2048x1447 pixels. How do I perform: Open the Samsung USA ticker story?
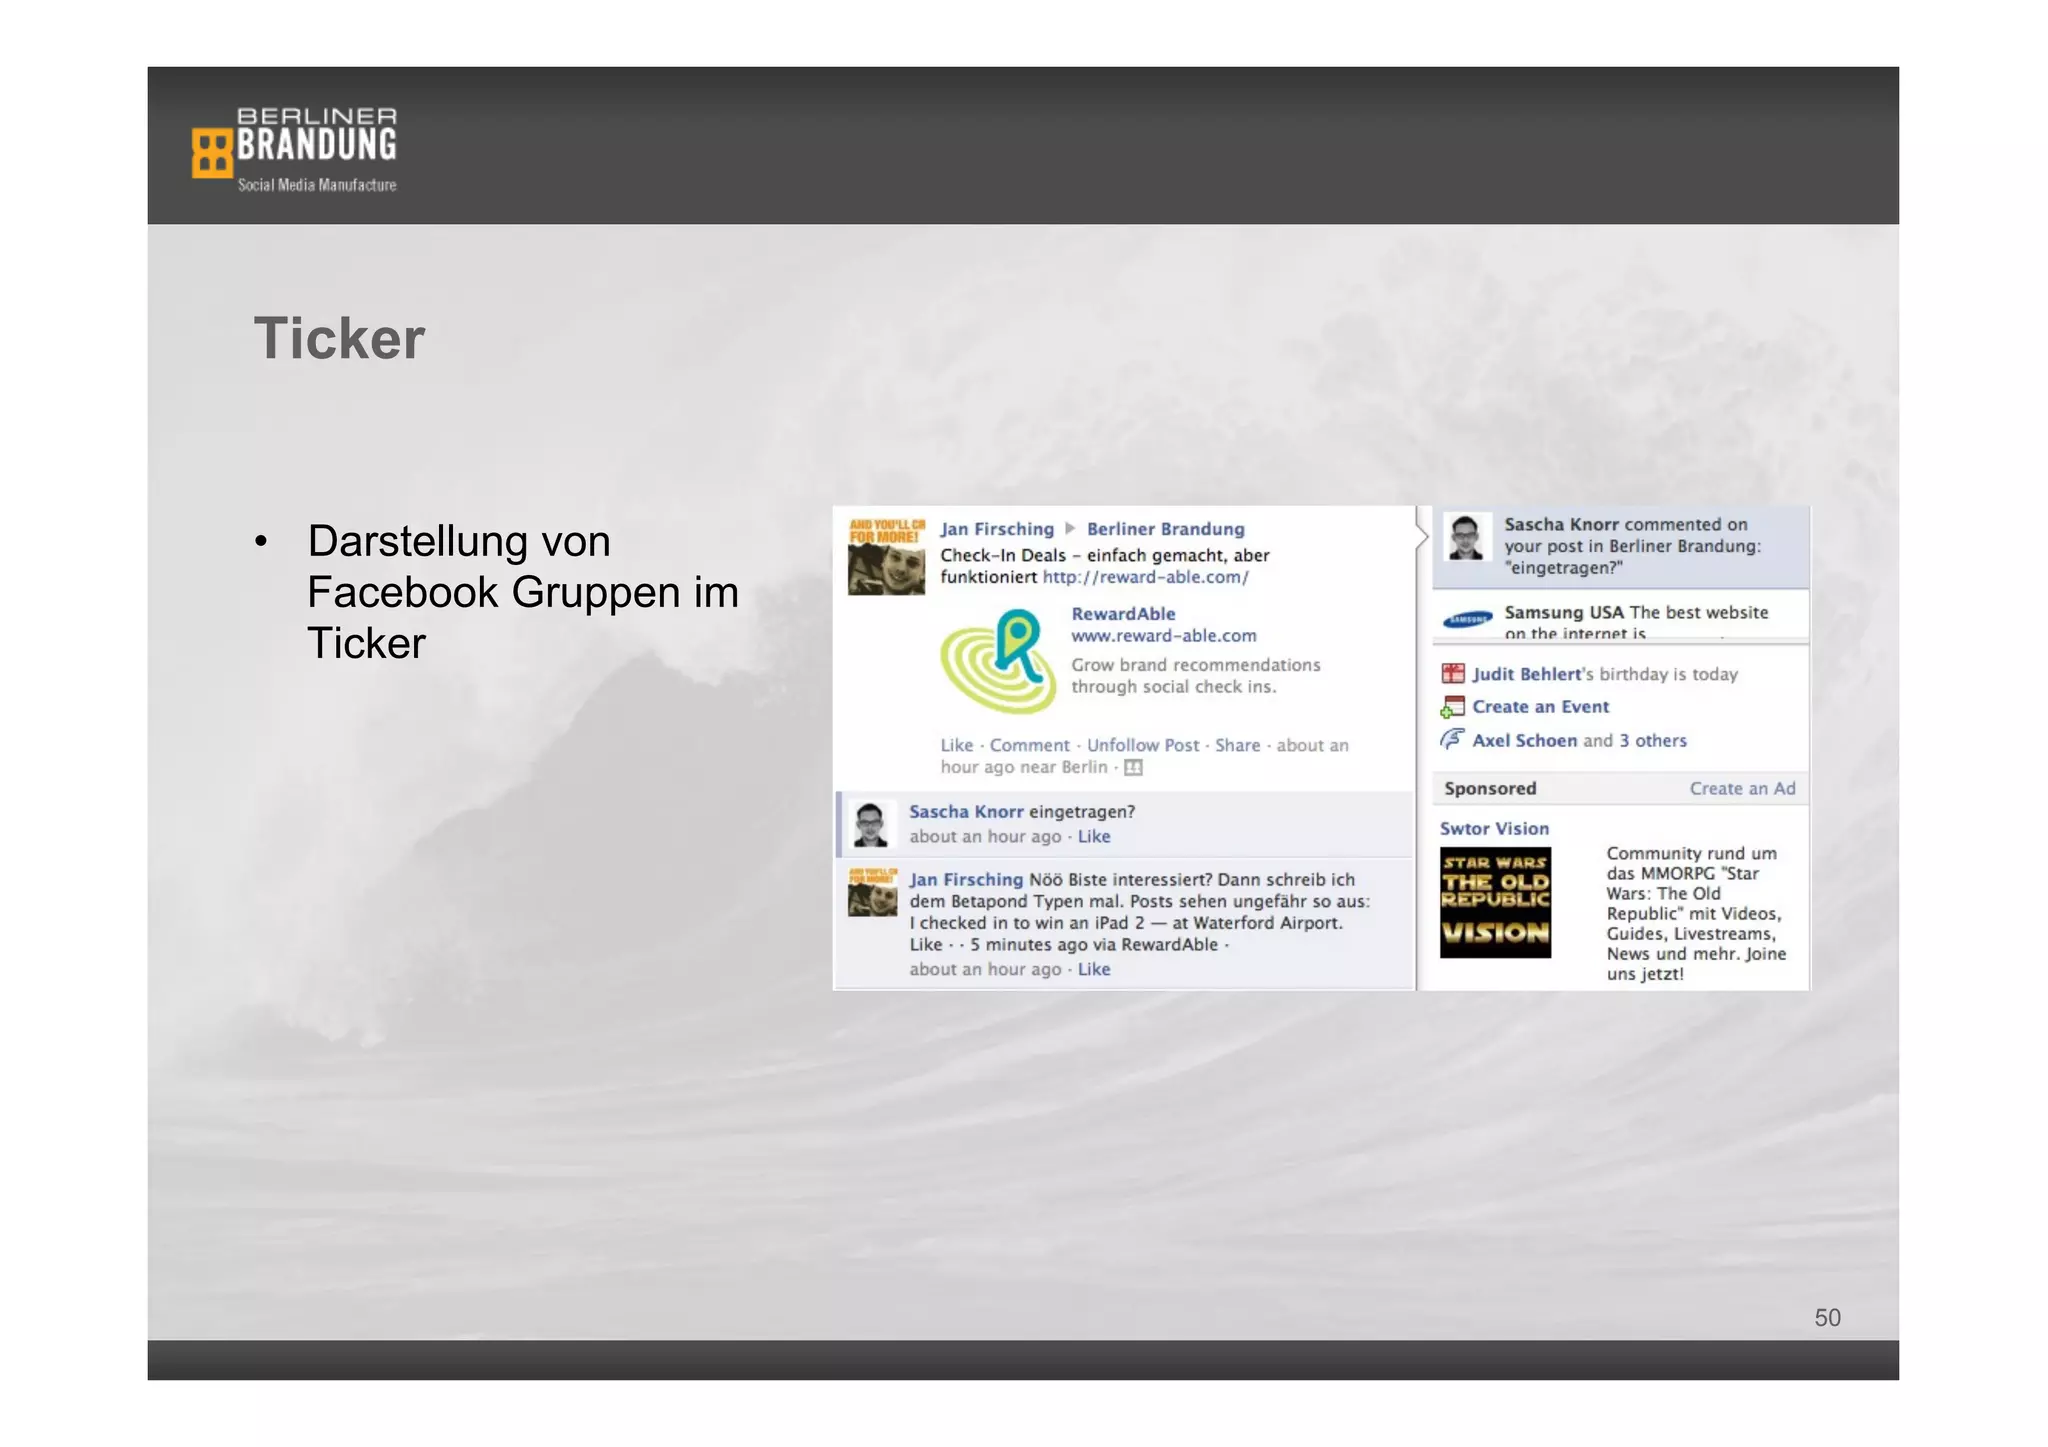[1621, 615]
